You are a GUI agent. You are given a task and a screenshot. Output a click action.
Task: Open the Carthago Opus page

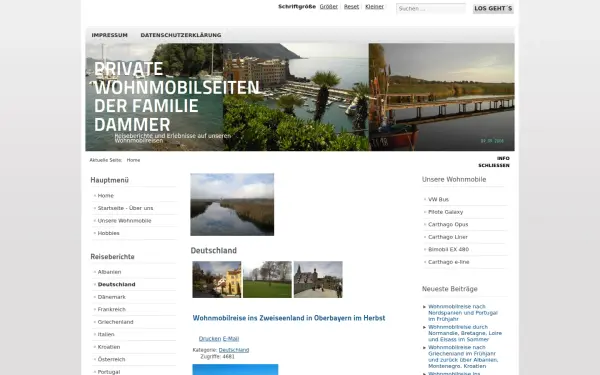click(x=448, y=225)
